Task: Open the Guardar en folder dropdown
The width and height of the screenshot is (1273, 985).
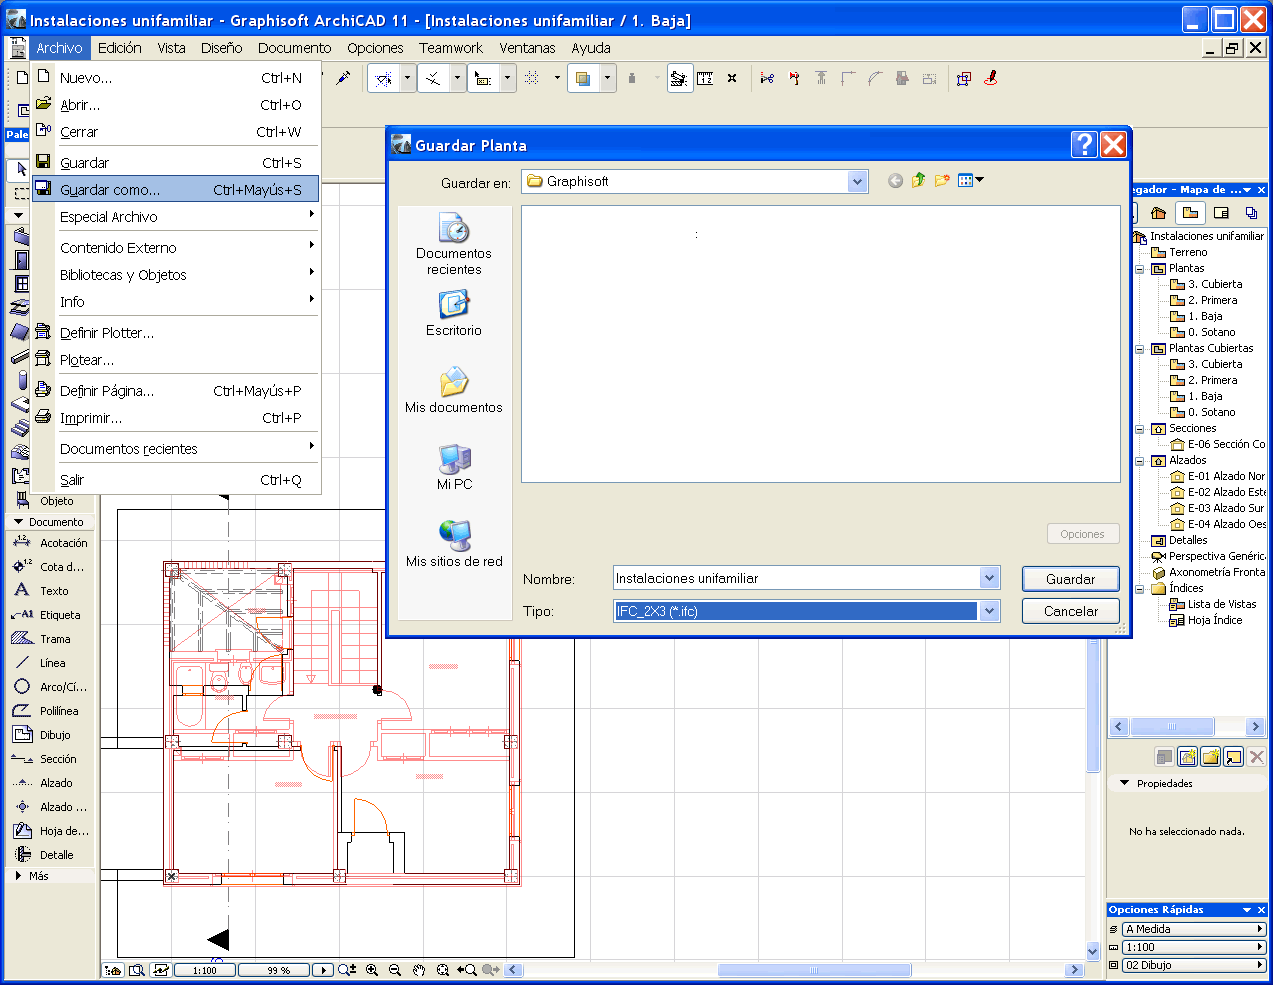Action: [x=857, y=181]
